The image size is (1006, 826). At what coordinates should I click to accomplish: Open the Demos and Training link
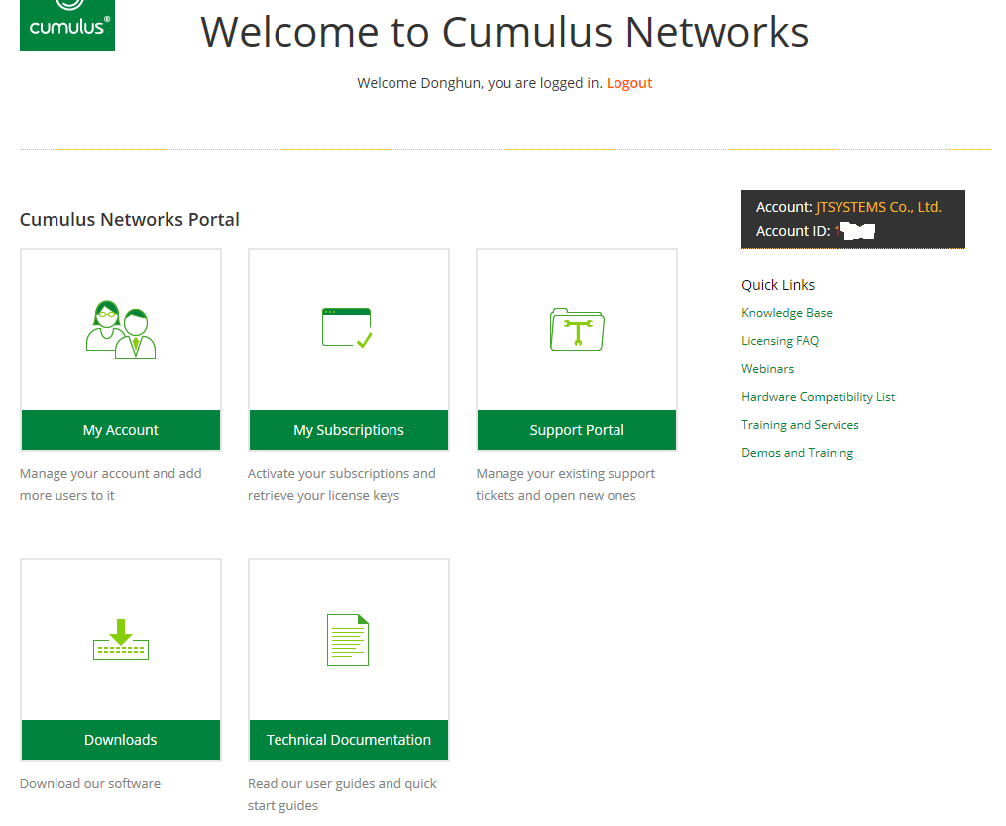(x=797, y=453)
